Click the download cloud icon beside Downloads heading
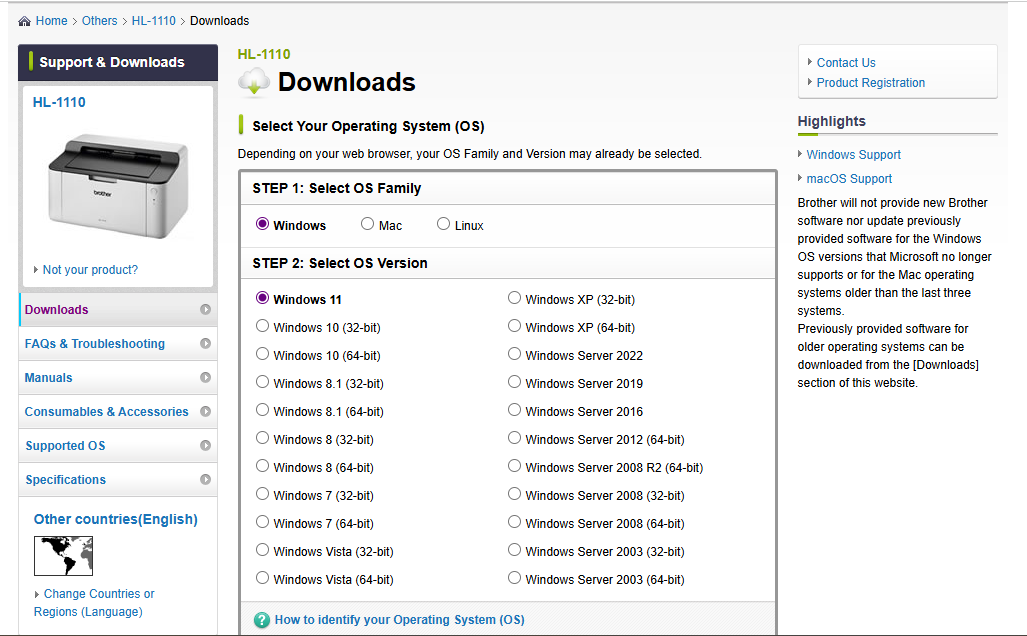 click(x=254, y=82)
